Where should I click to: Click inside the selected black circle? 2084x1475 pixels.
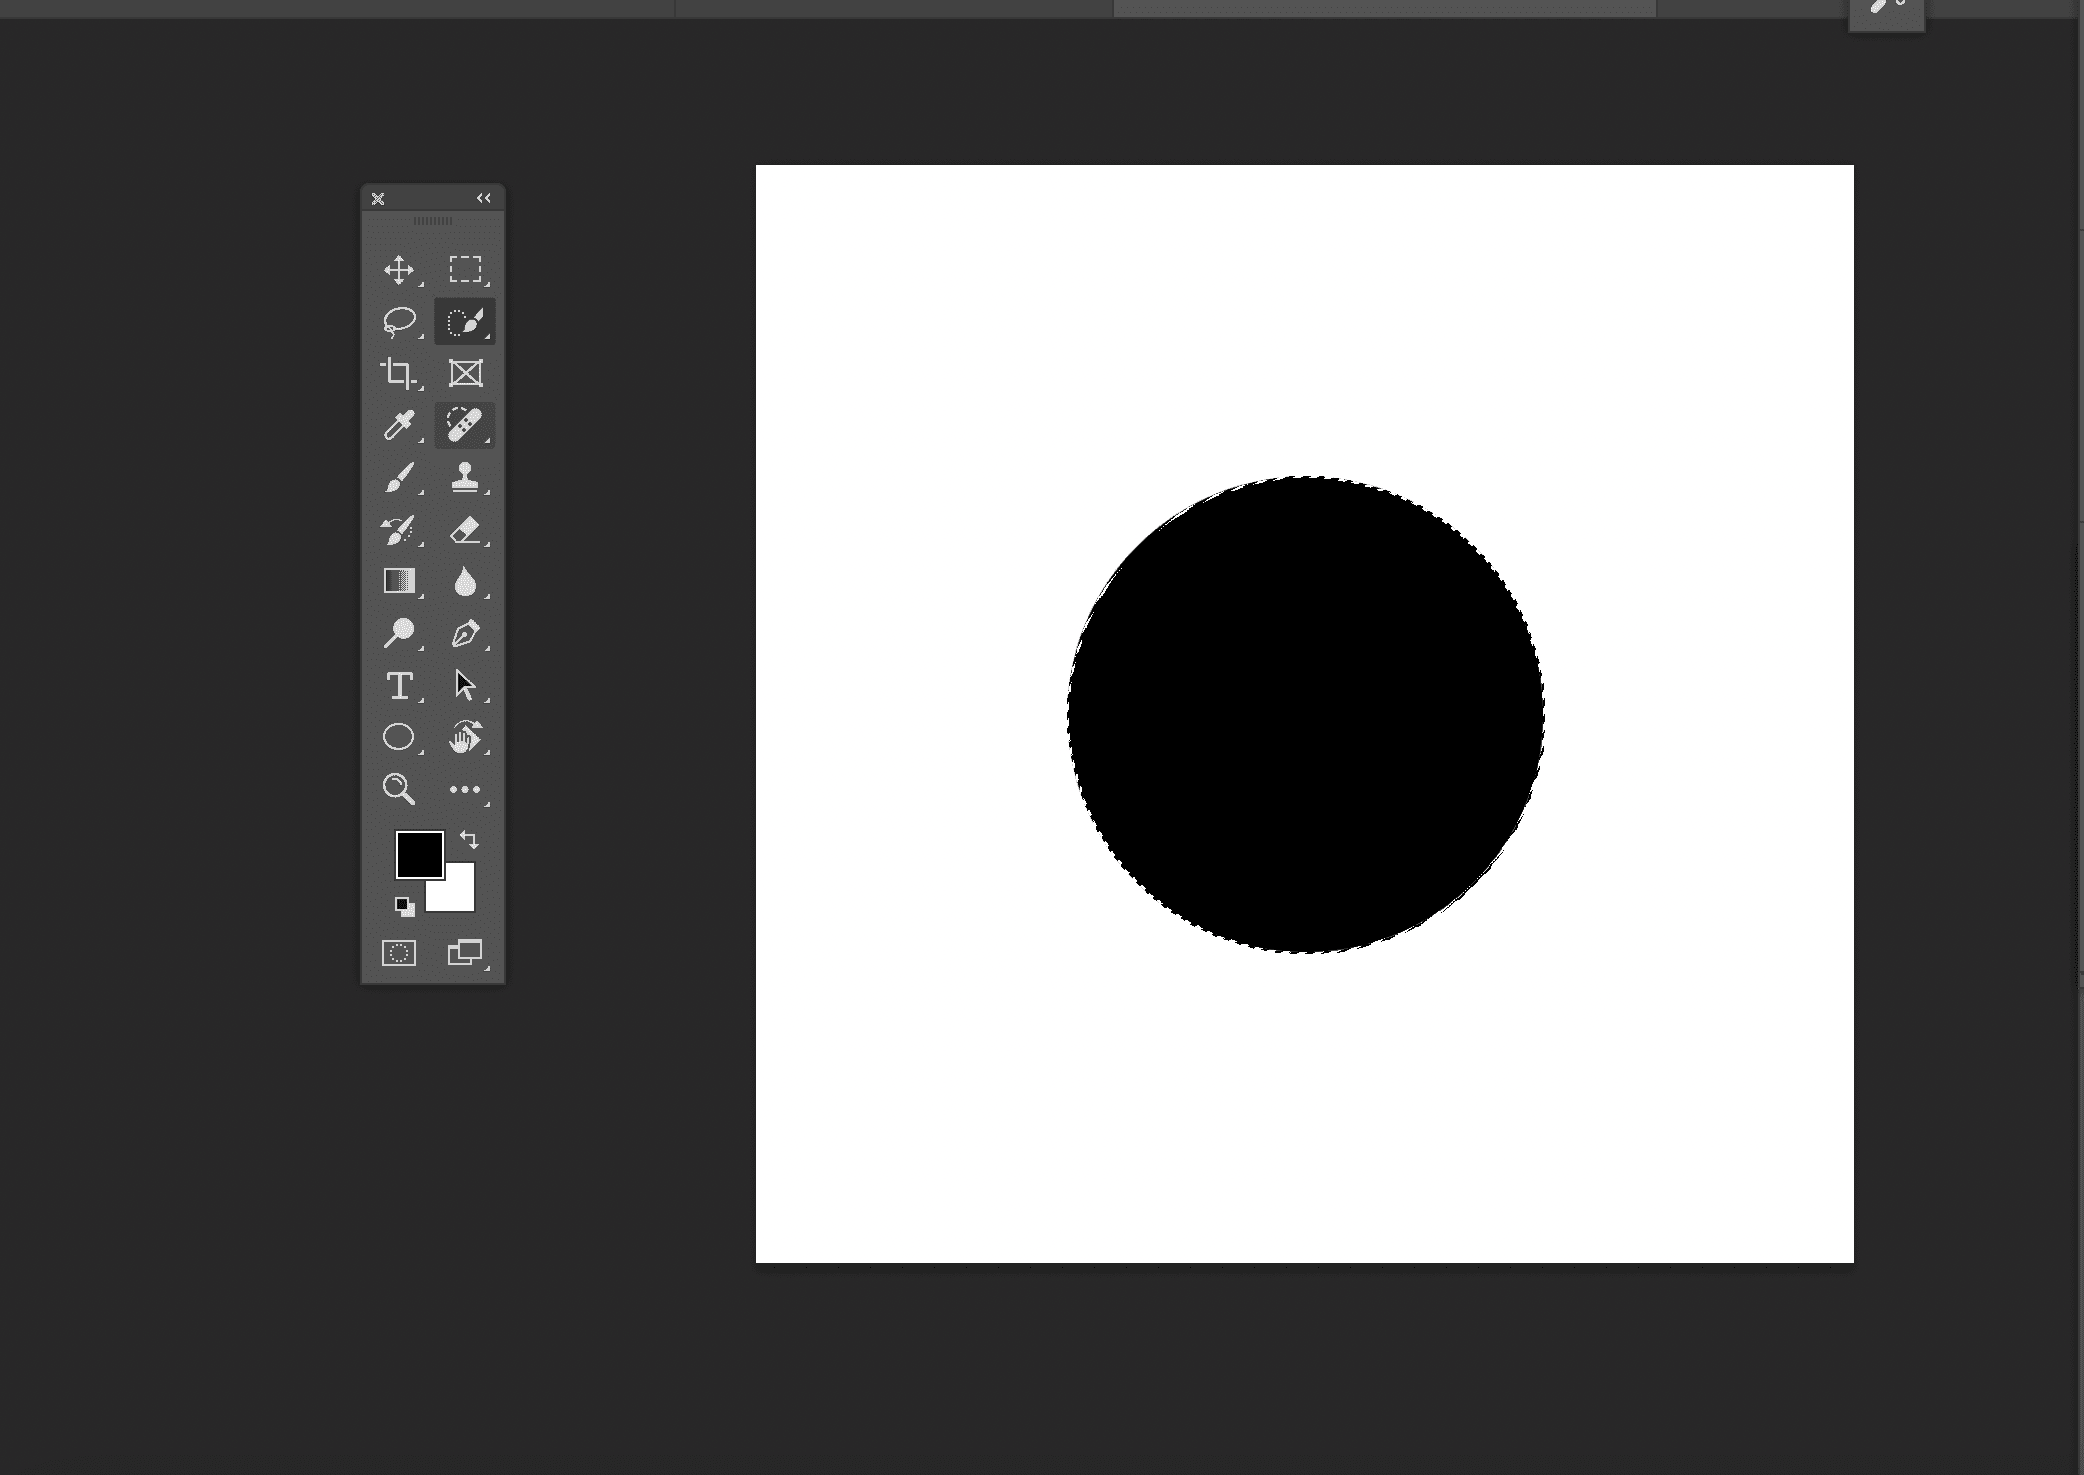1306,715
